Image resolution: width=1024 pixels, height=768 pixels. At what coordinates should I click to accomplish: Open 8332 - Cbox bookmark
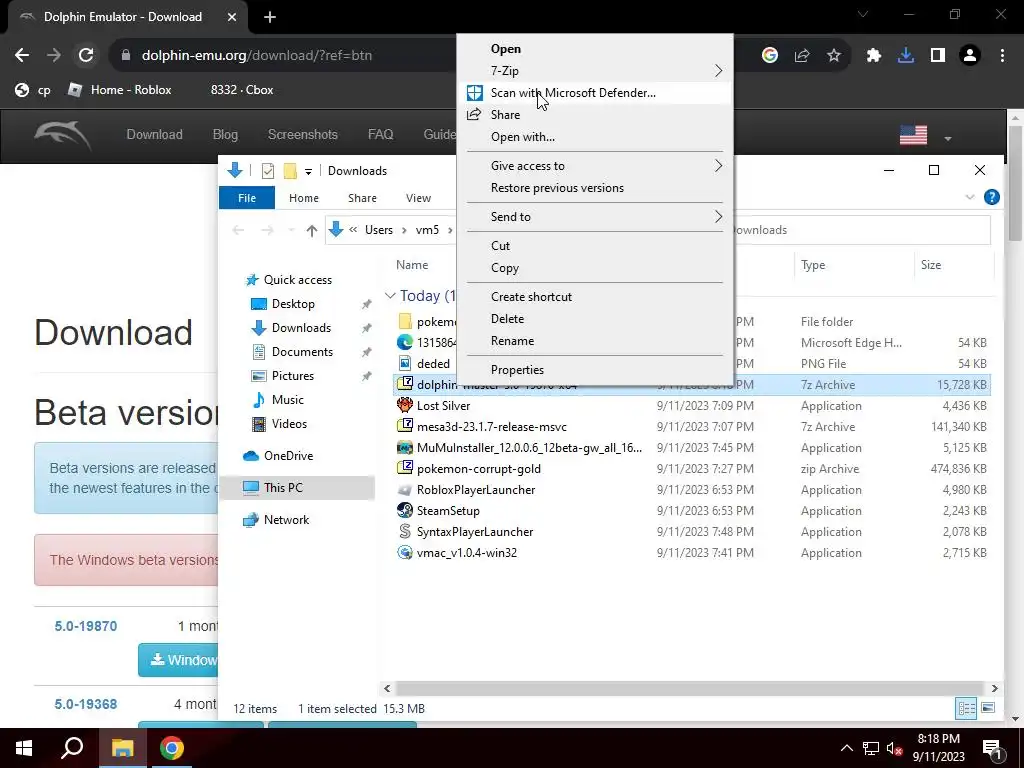coord(242,90)
